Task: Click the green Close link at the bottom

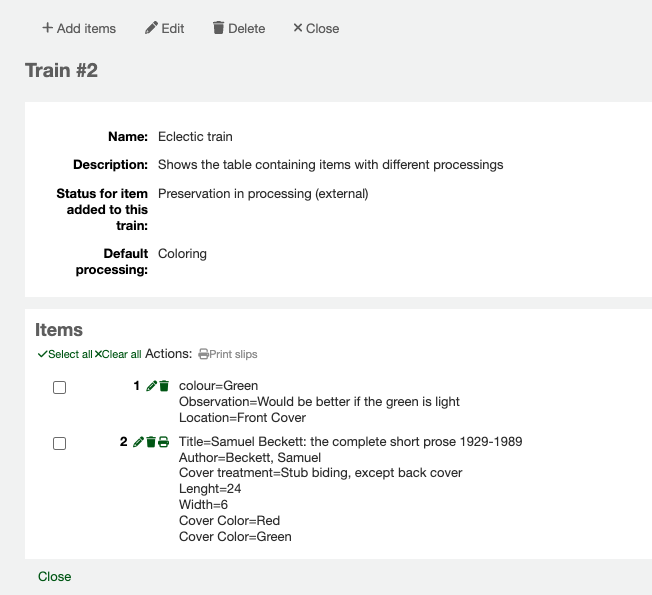Action: click(55, 576)
